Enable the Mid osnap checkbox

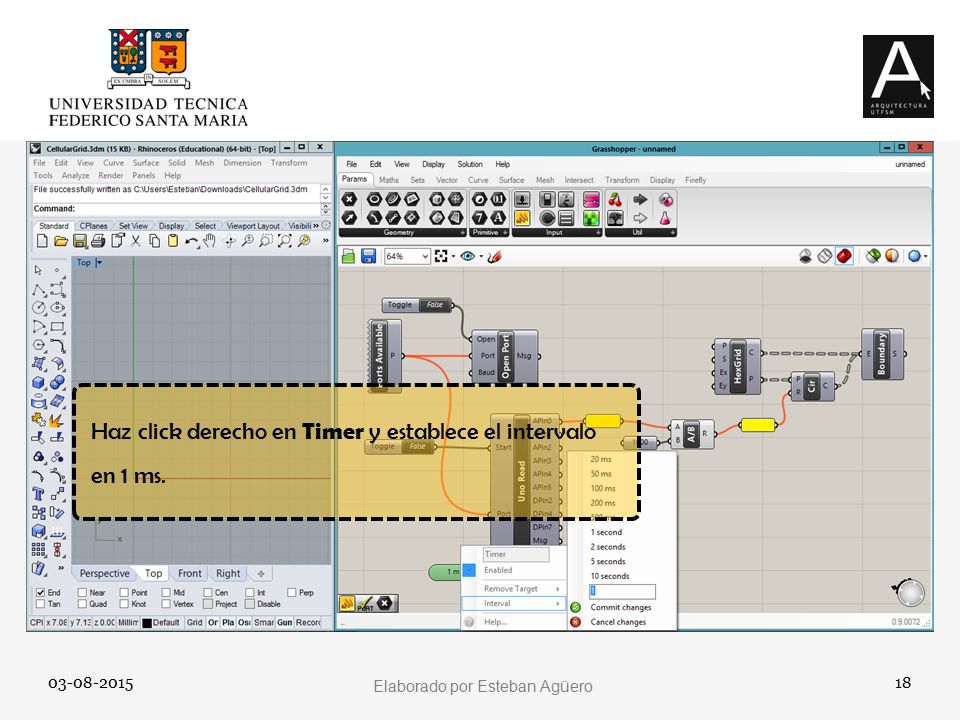click(166, 593)
